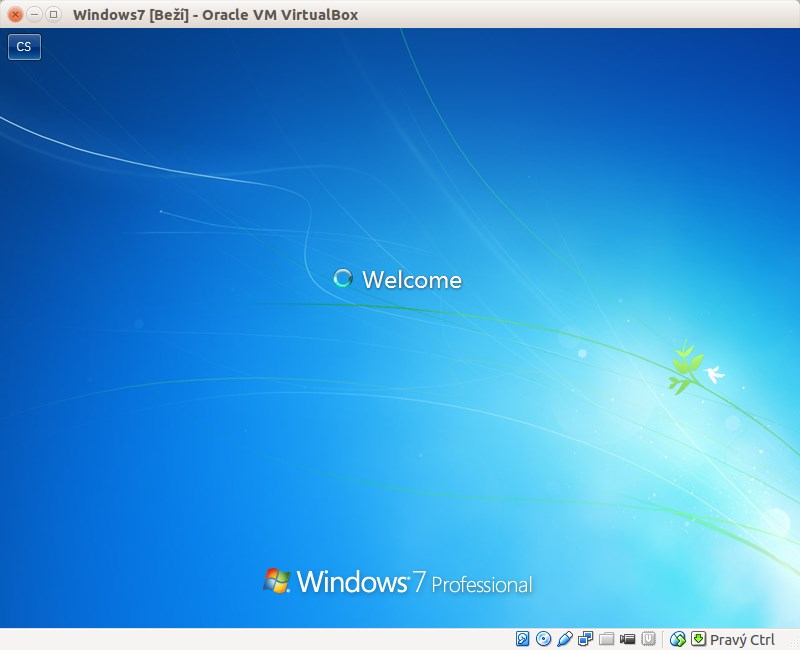Click the hard disk activity status icon

click(522, 639)
